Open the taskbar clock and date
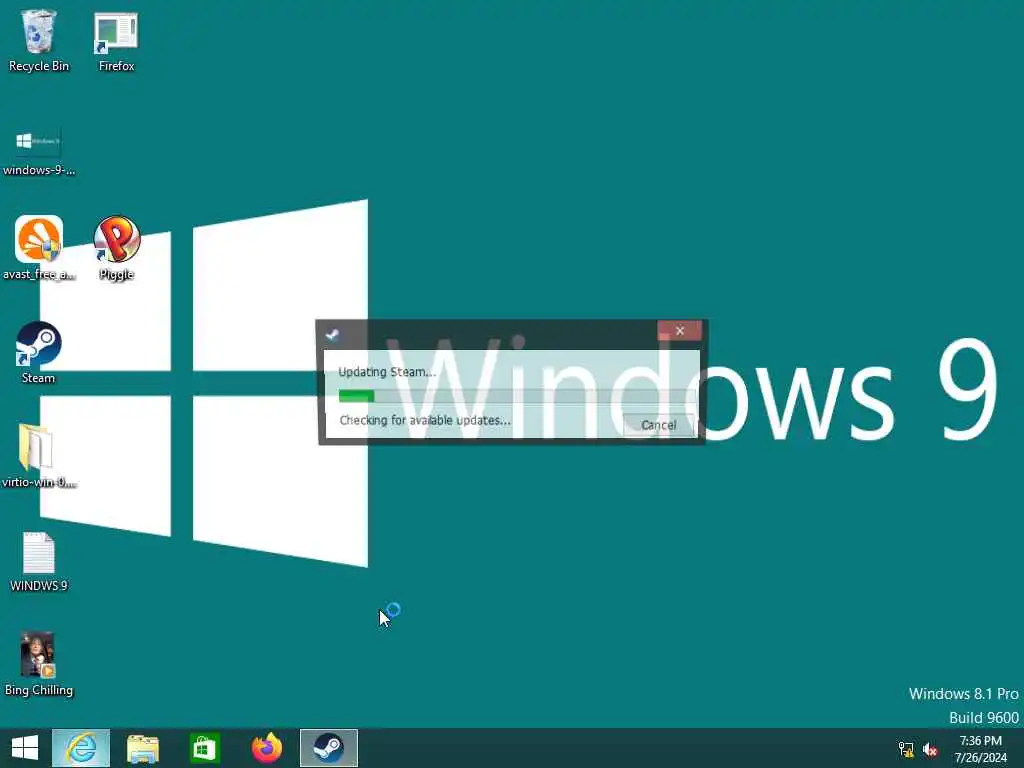The width and height of the screenshot is (1024, 768). tap(980, 749)
